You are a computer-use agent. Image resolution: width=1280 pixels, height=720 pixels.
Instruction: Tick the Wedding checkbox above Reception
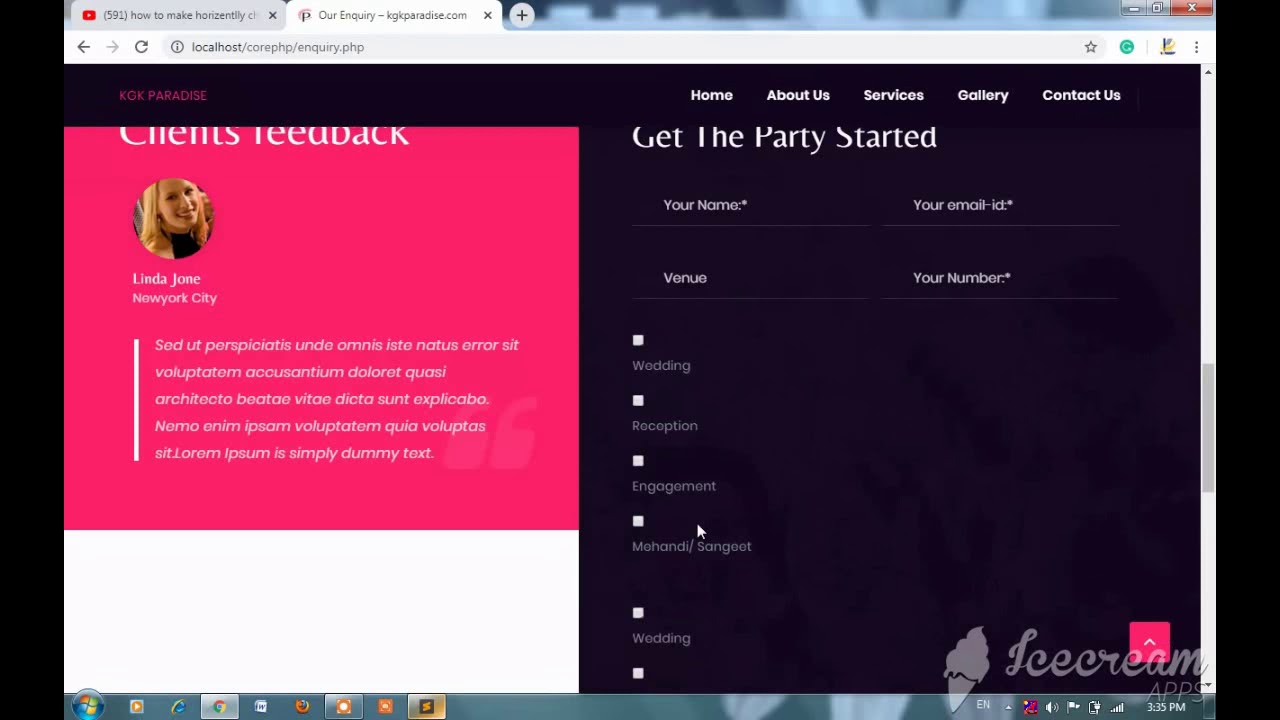click(638, 340)
